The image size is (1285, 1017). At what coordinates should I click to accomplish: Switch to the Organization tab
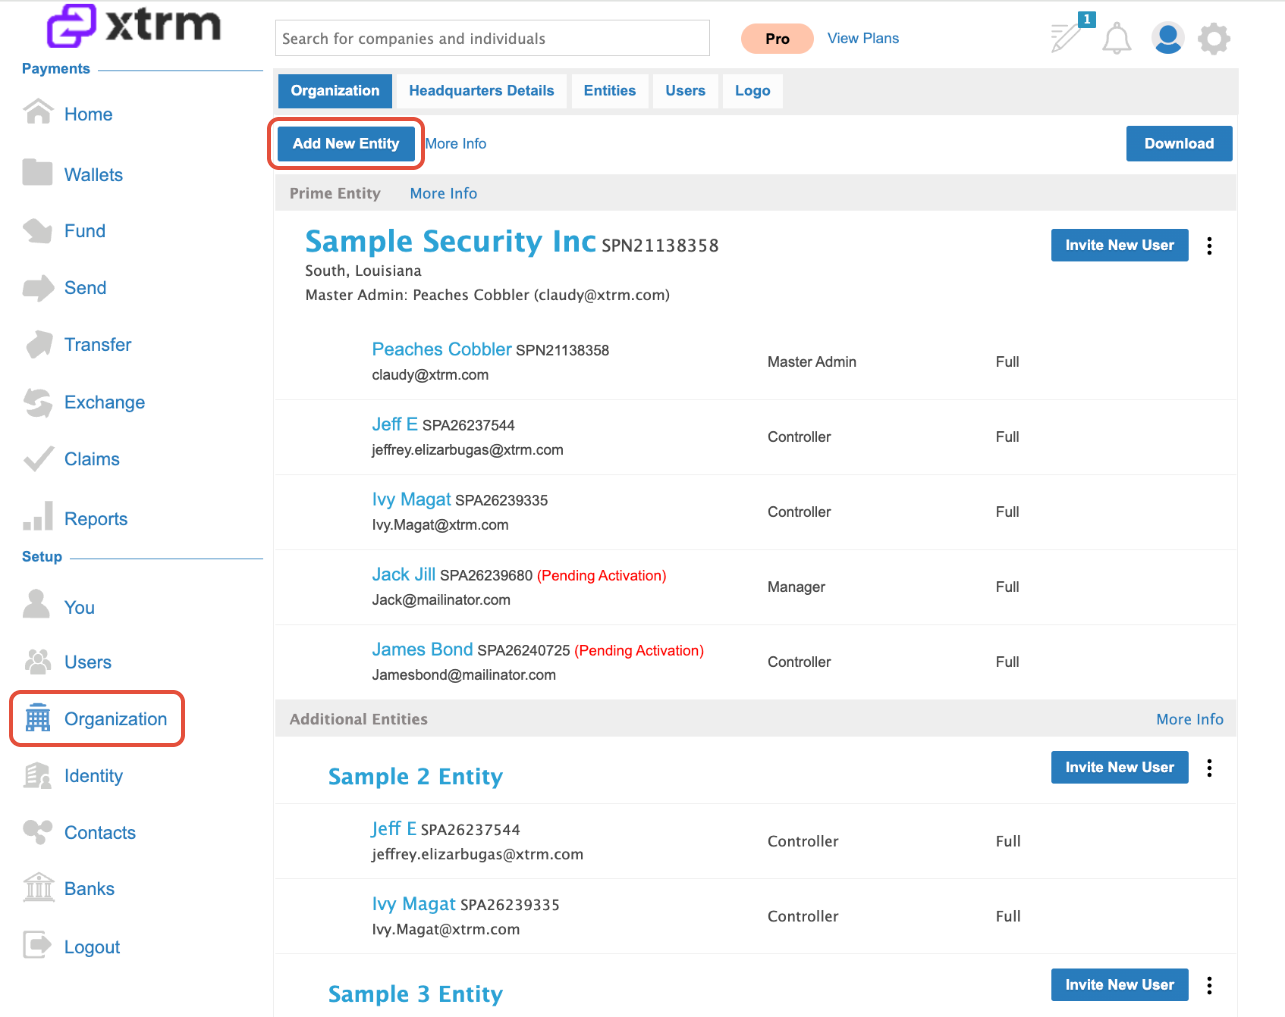(x=335, y=91)
